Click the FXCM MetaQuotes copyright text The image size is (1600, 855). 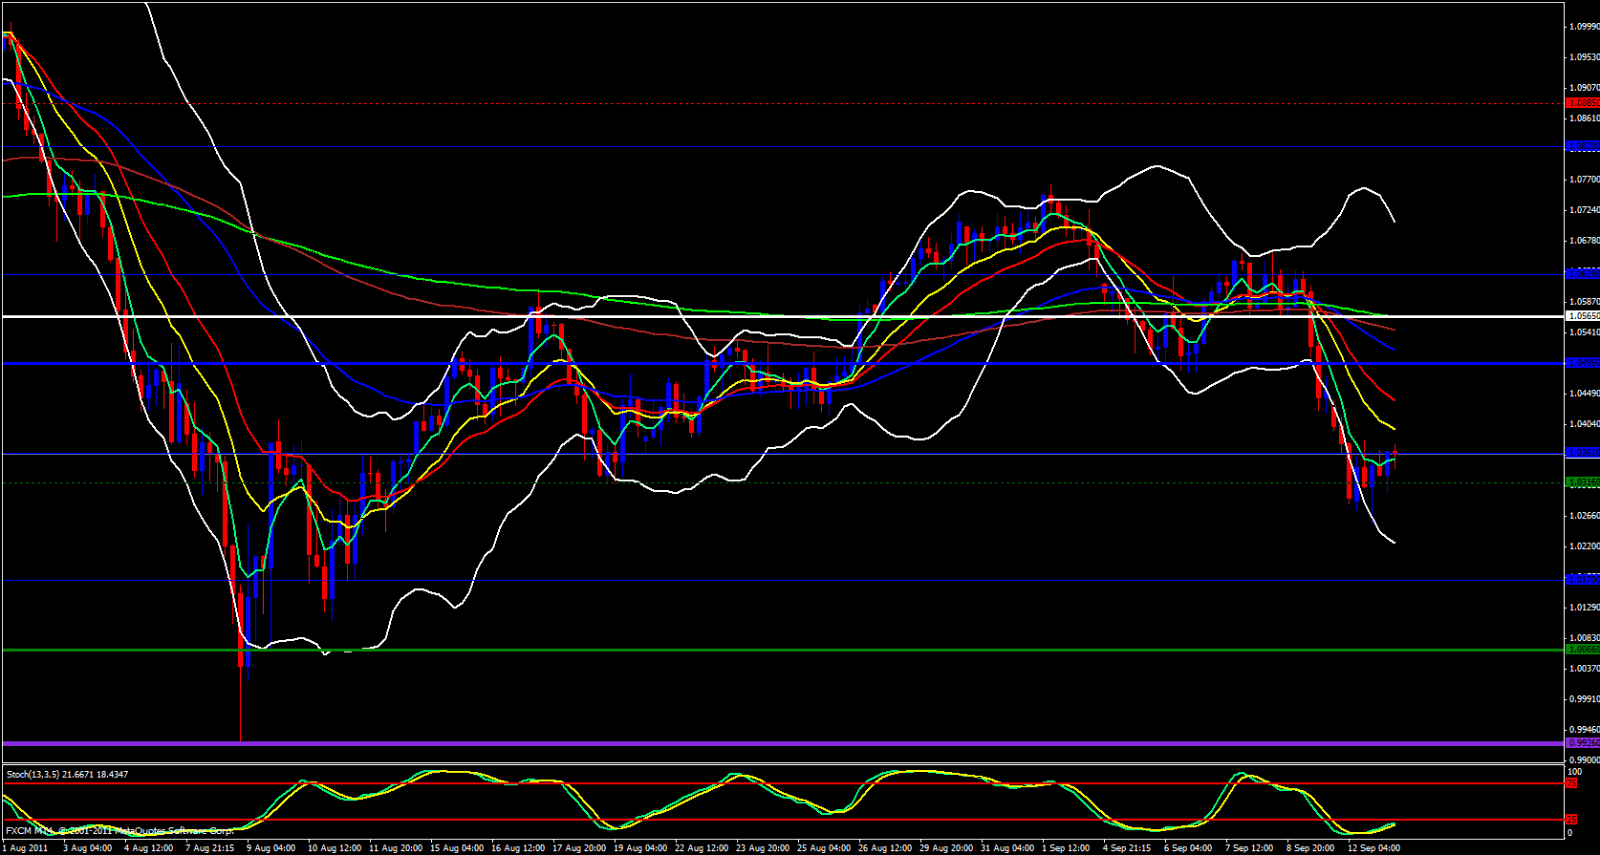pos(120,831)
